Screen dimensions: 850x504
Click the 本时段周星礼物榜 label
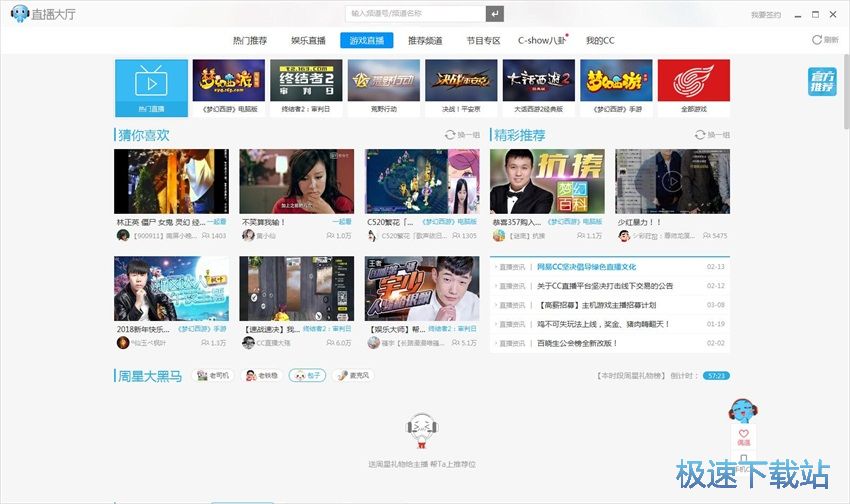pos(631,376)
